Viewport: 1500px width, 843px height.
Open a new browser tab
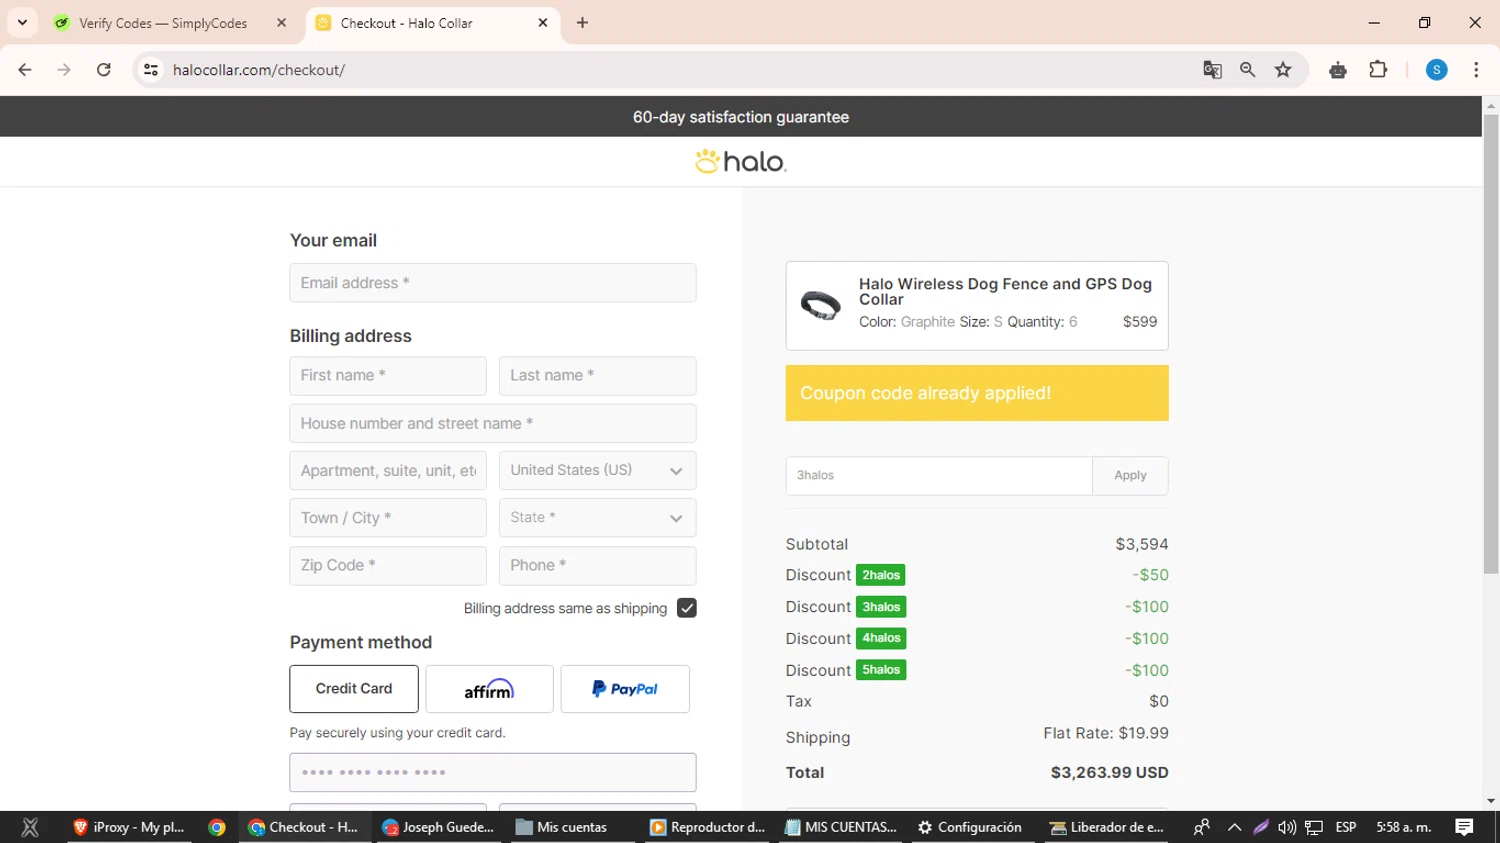(x=582, y=23)
